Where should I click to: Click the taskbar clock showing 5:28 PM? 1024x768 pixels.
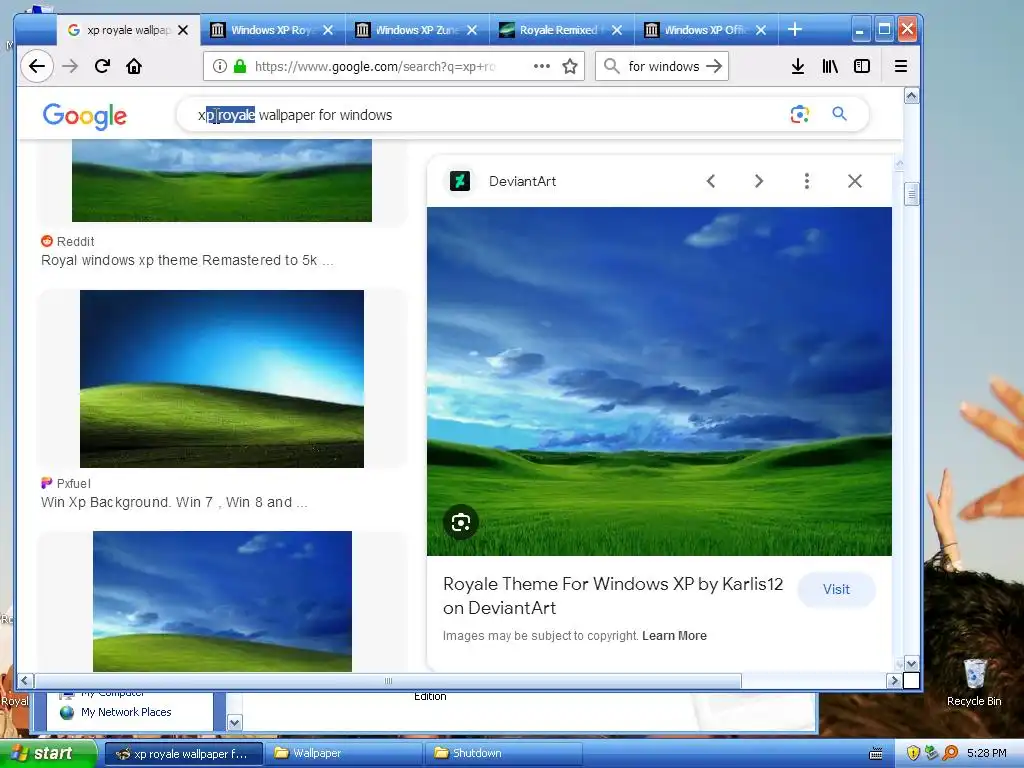click(x=987, y=754)
